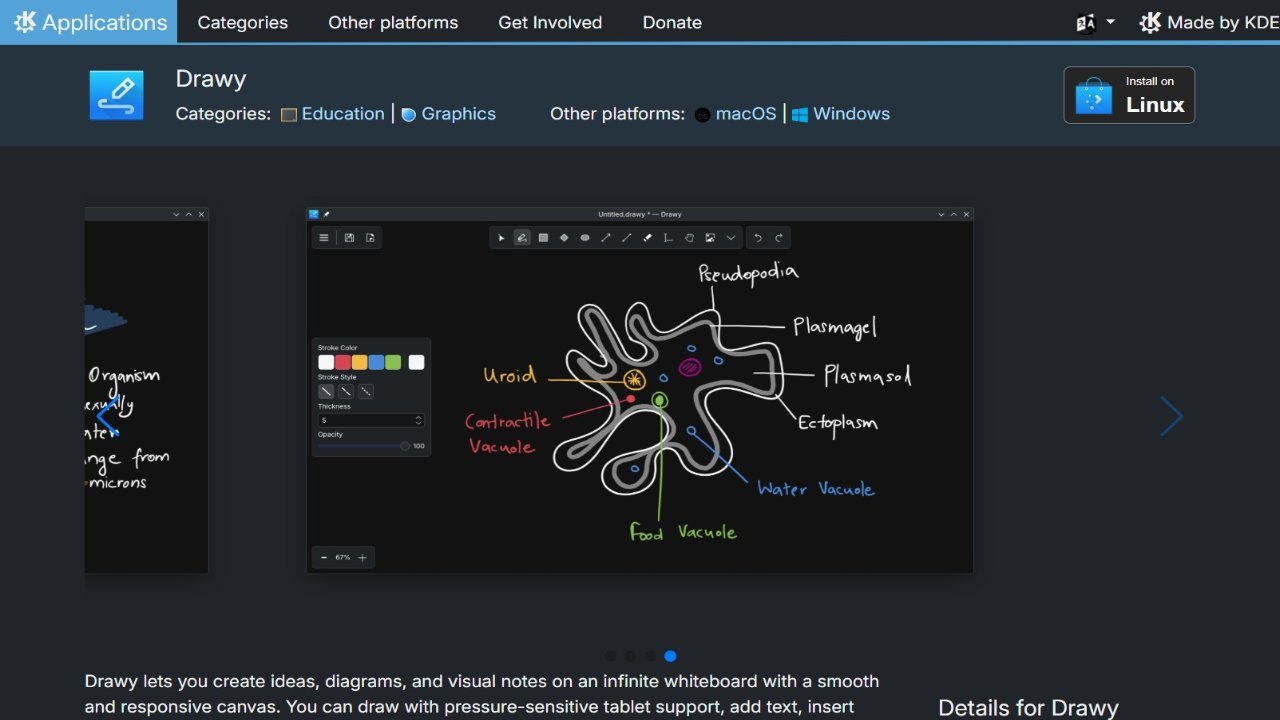1280x720 pixels.
Task: Open the Get Involved menu item
Action: point(550,22)
